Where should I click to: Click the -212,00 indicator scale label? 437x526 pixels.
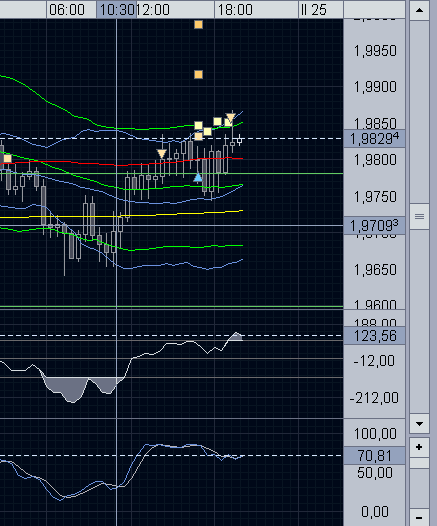point(374,398)
